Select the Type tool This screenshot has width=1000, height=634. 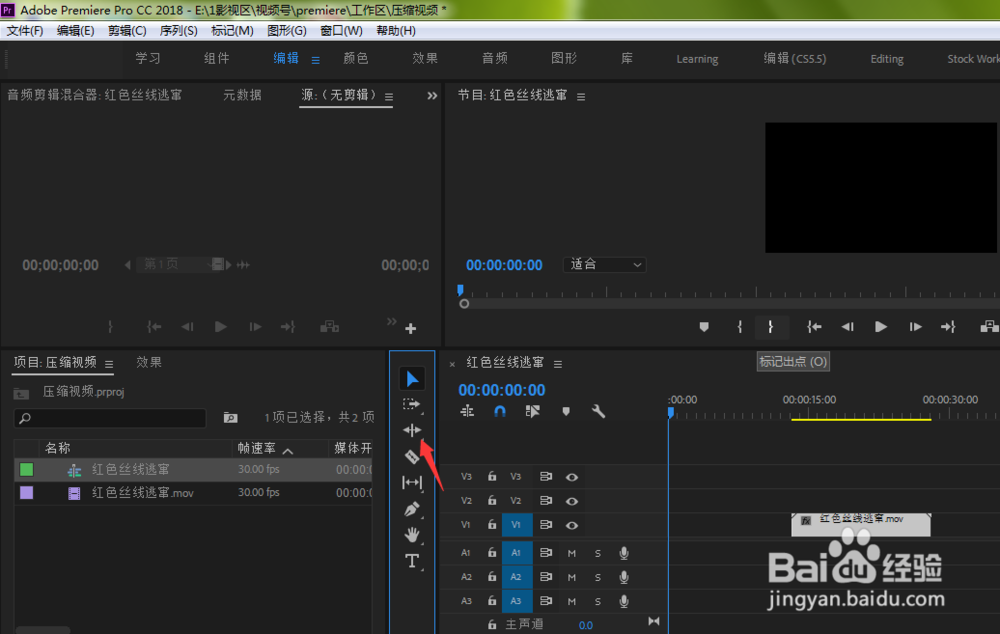[x=412, y=561]
